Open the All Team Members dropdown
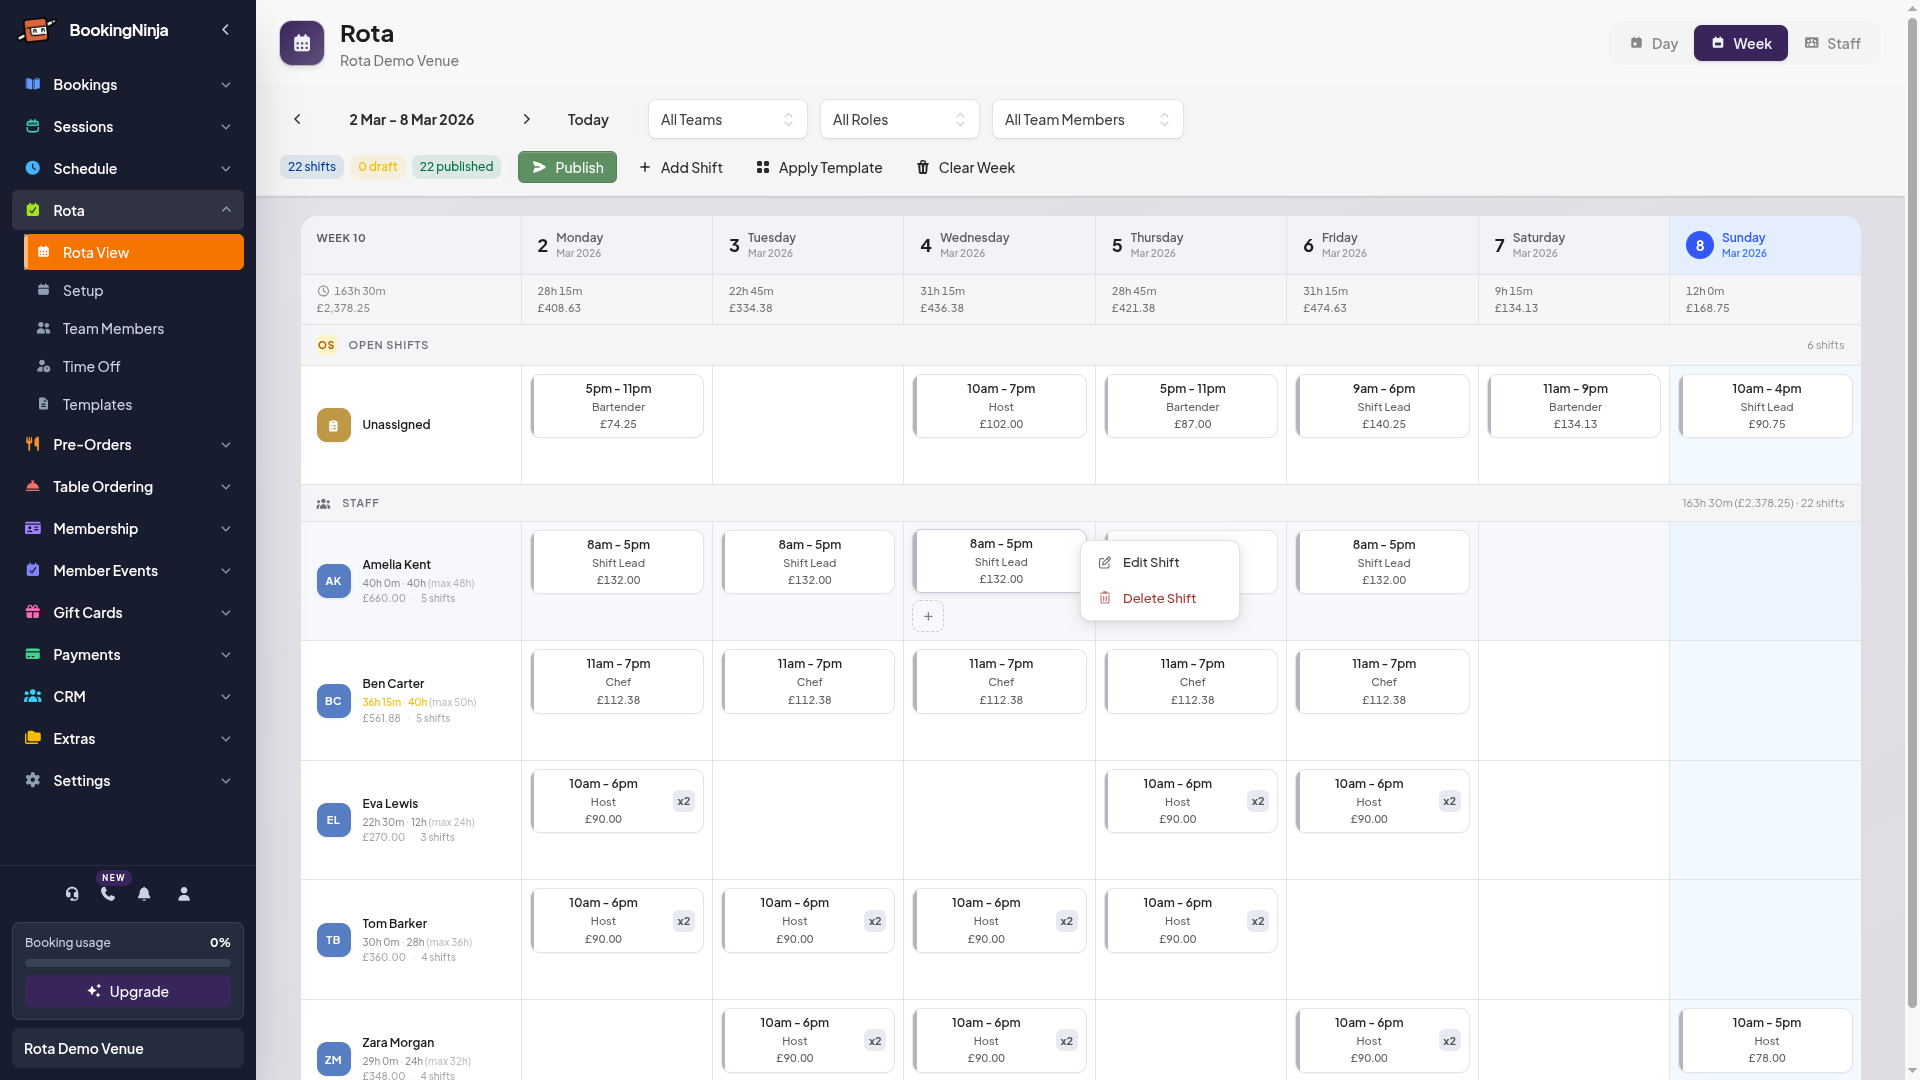1920x1080 pixels. pyautogui.click(x=1088, y=119)
